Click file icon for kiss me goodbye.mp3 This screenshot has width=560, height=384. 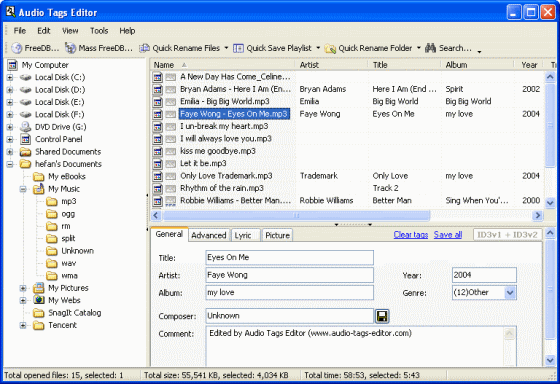tap(158, 151)
